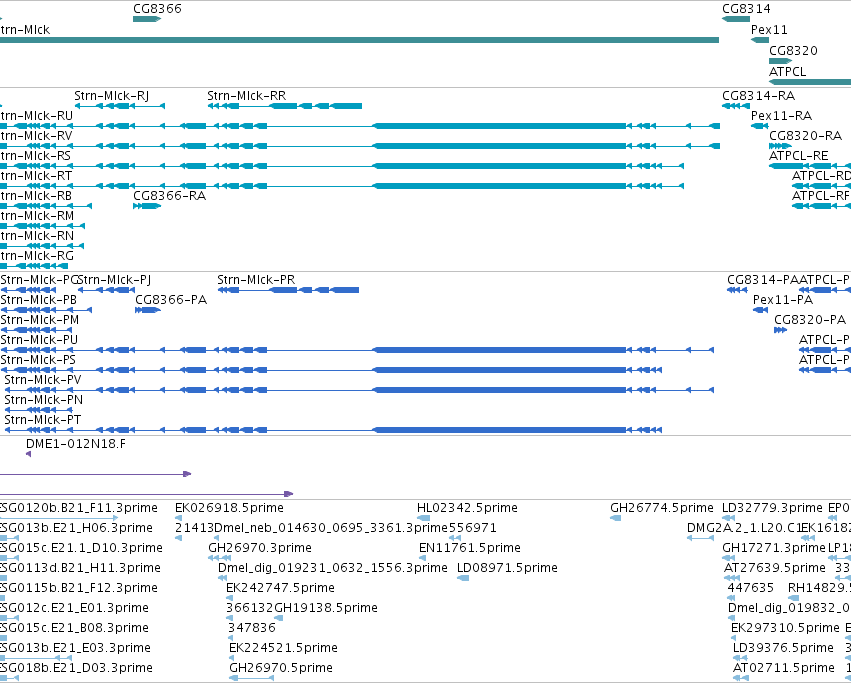Select EST label EK026918.5prime
The width and height of the screenshot is (851, 683).
pos(229,508)
